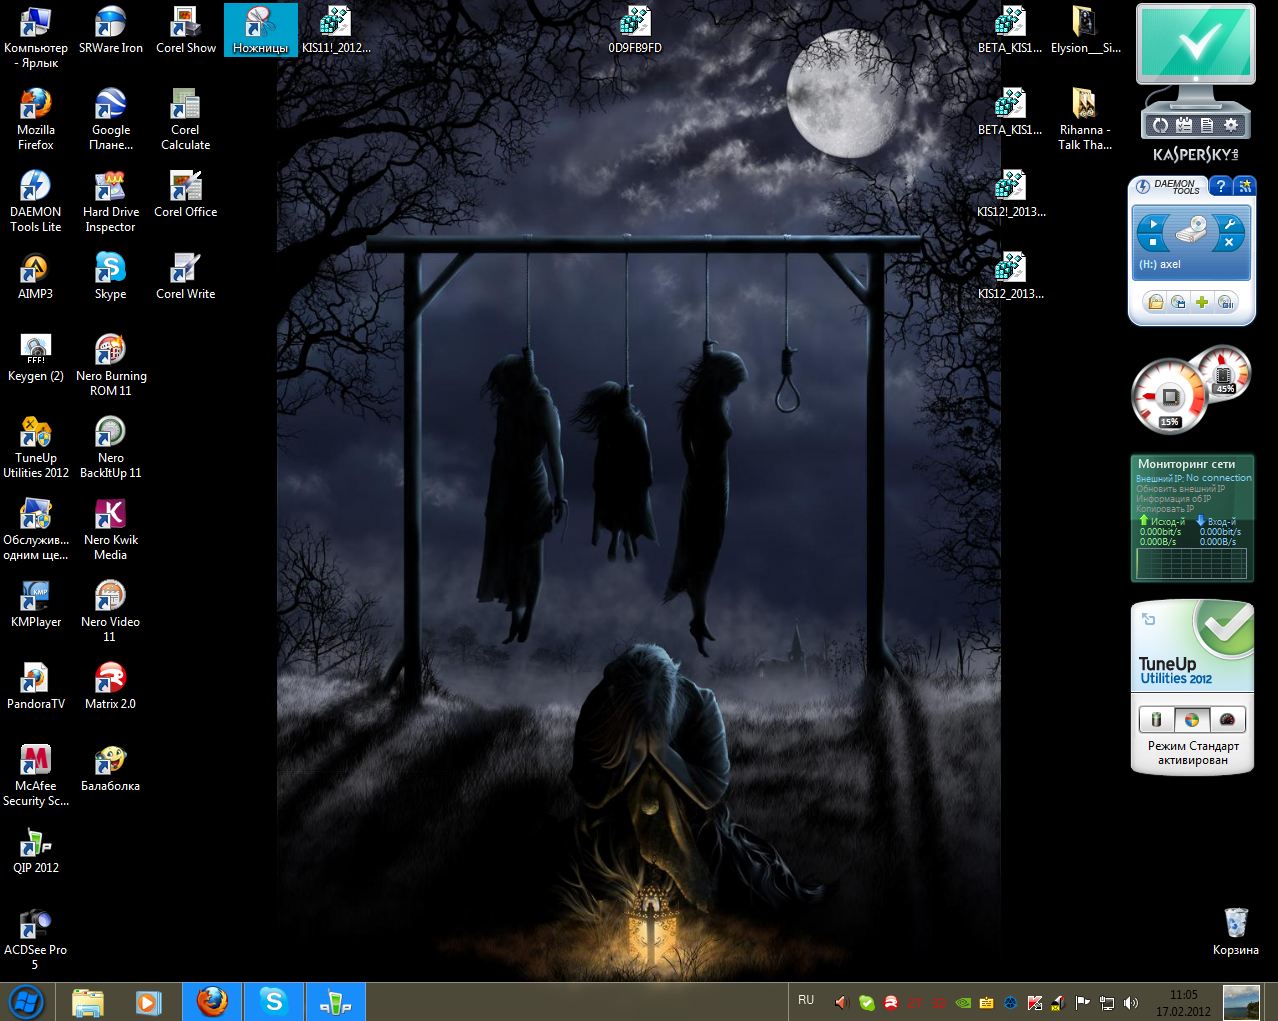Open the Corel Office desktop icon
1278x1021 pixels.
point(186,194)
